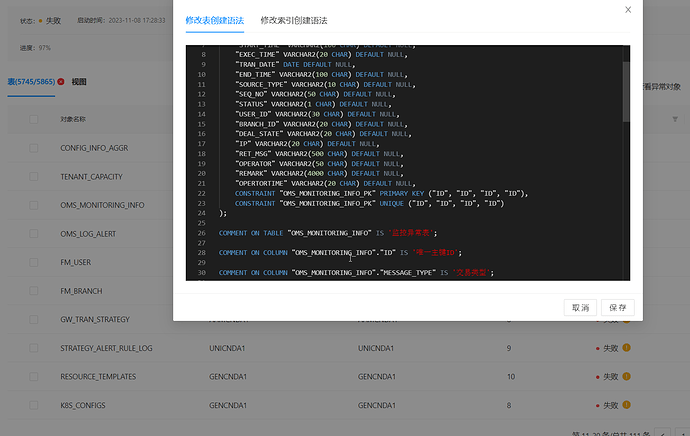Check the FM_BRANCH row checkbox

coord(33,291)
